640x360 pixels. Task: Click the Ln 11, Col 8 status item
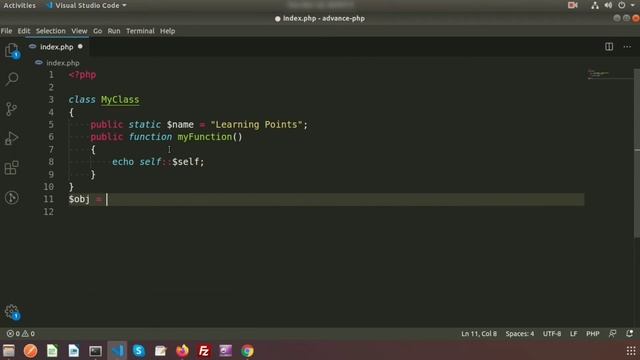click(x=479, y=333)
